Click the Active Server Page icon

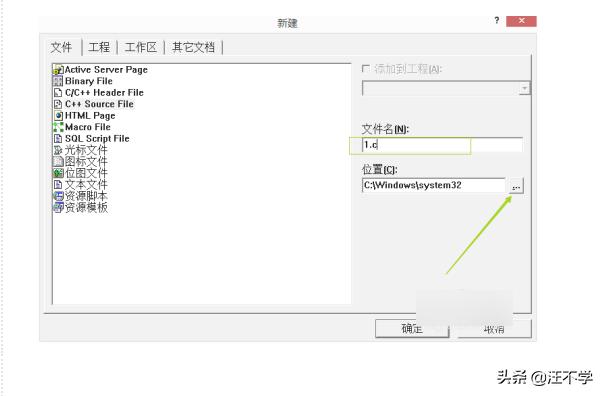(58, 70)
